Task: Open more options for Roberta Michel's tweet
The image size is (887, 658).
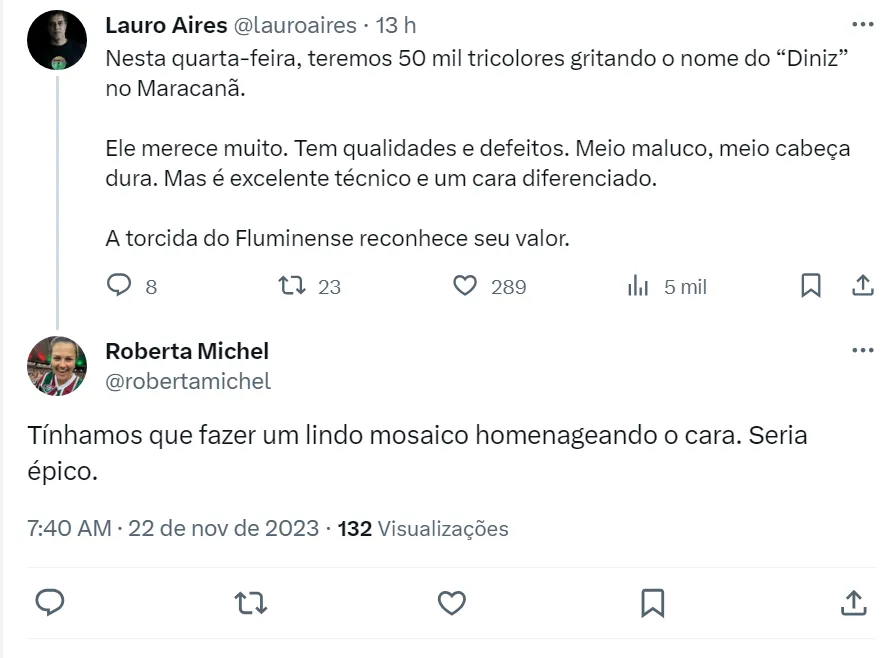Action: [x=862, y=351]
